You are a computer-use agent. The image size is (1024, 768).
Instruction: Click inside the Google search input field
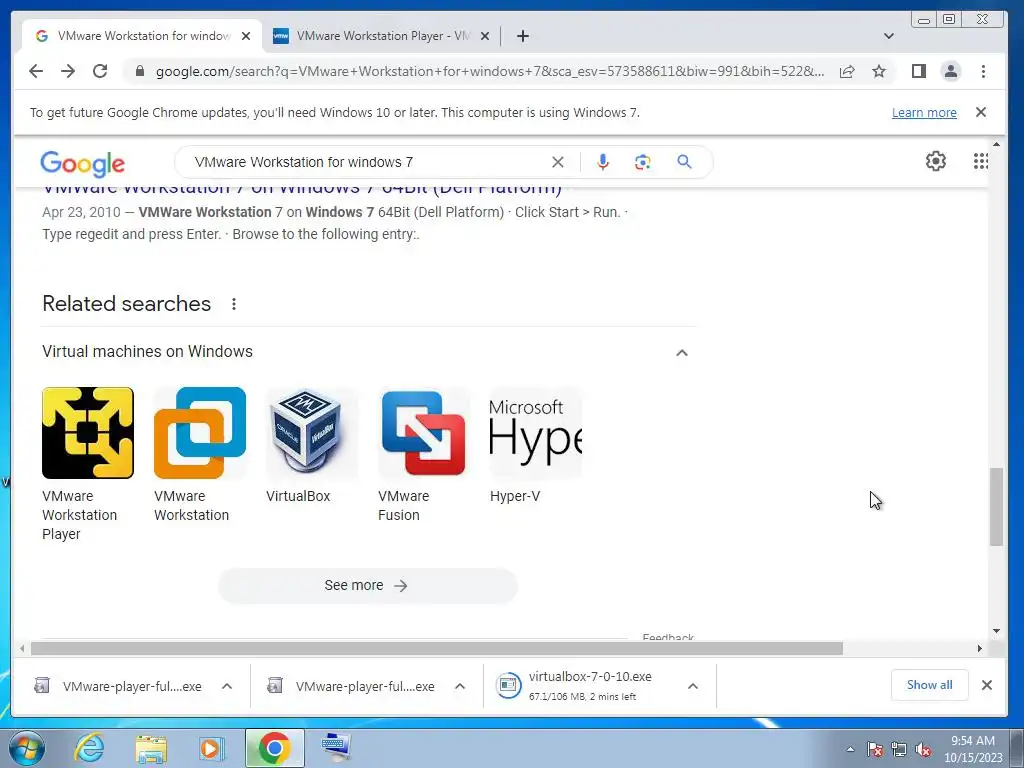point(369,162)
